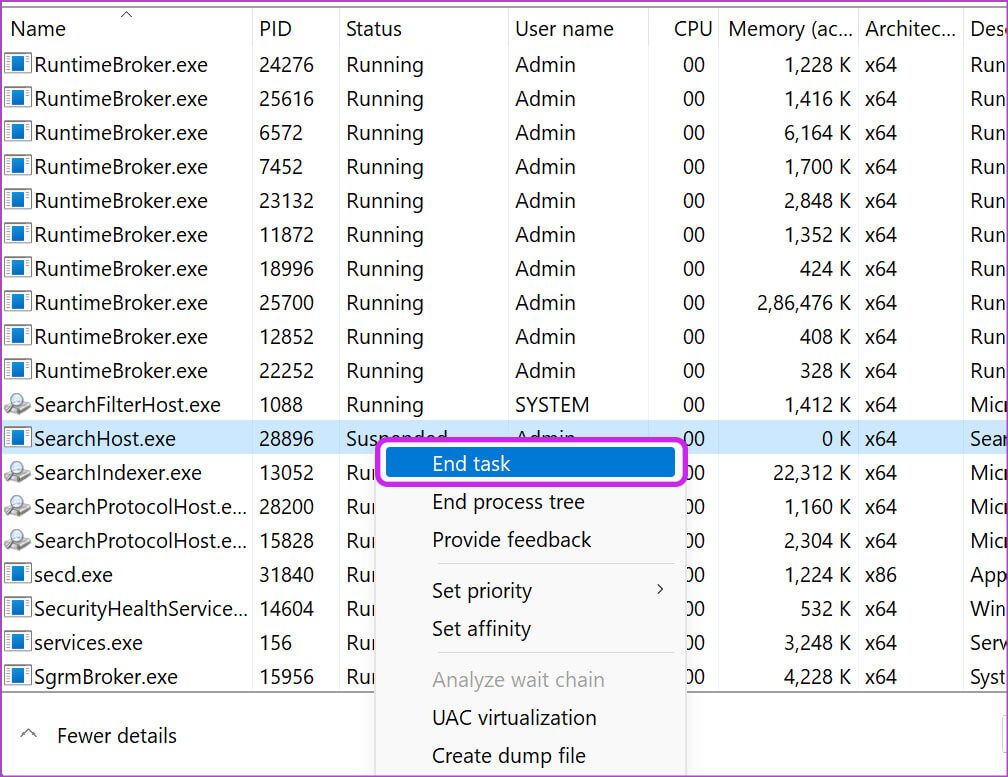The width and height of the screenshot is (1008, 777).
Task: Click icon of RuntimeBroker.exe PID 7452
Action: [17, 166]
